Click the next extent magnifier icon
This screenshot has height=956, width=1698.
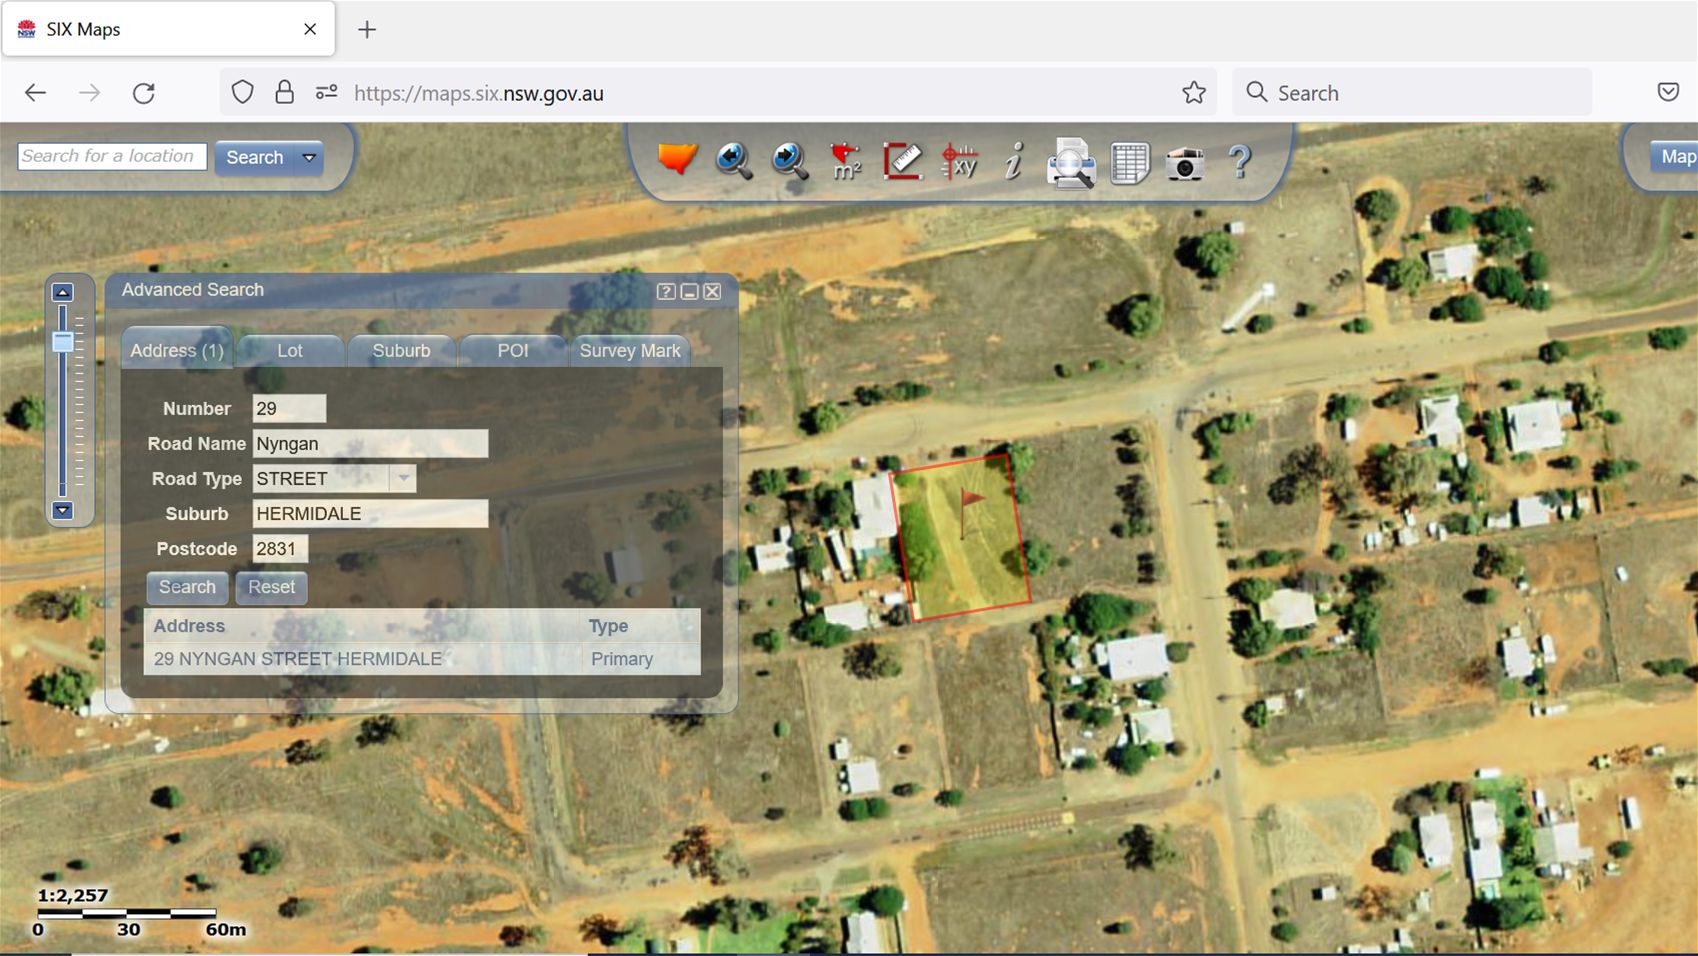[x=789, y=160]
